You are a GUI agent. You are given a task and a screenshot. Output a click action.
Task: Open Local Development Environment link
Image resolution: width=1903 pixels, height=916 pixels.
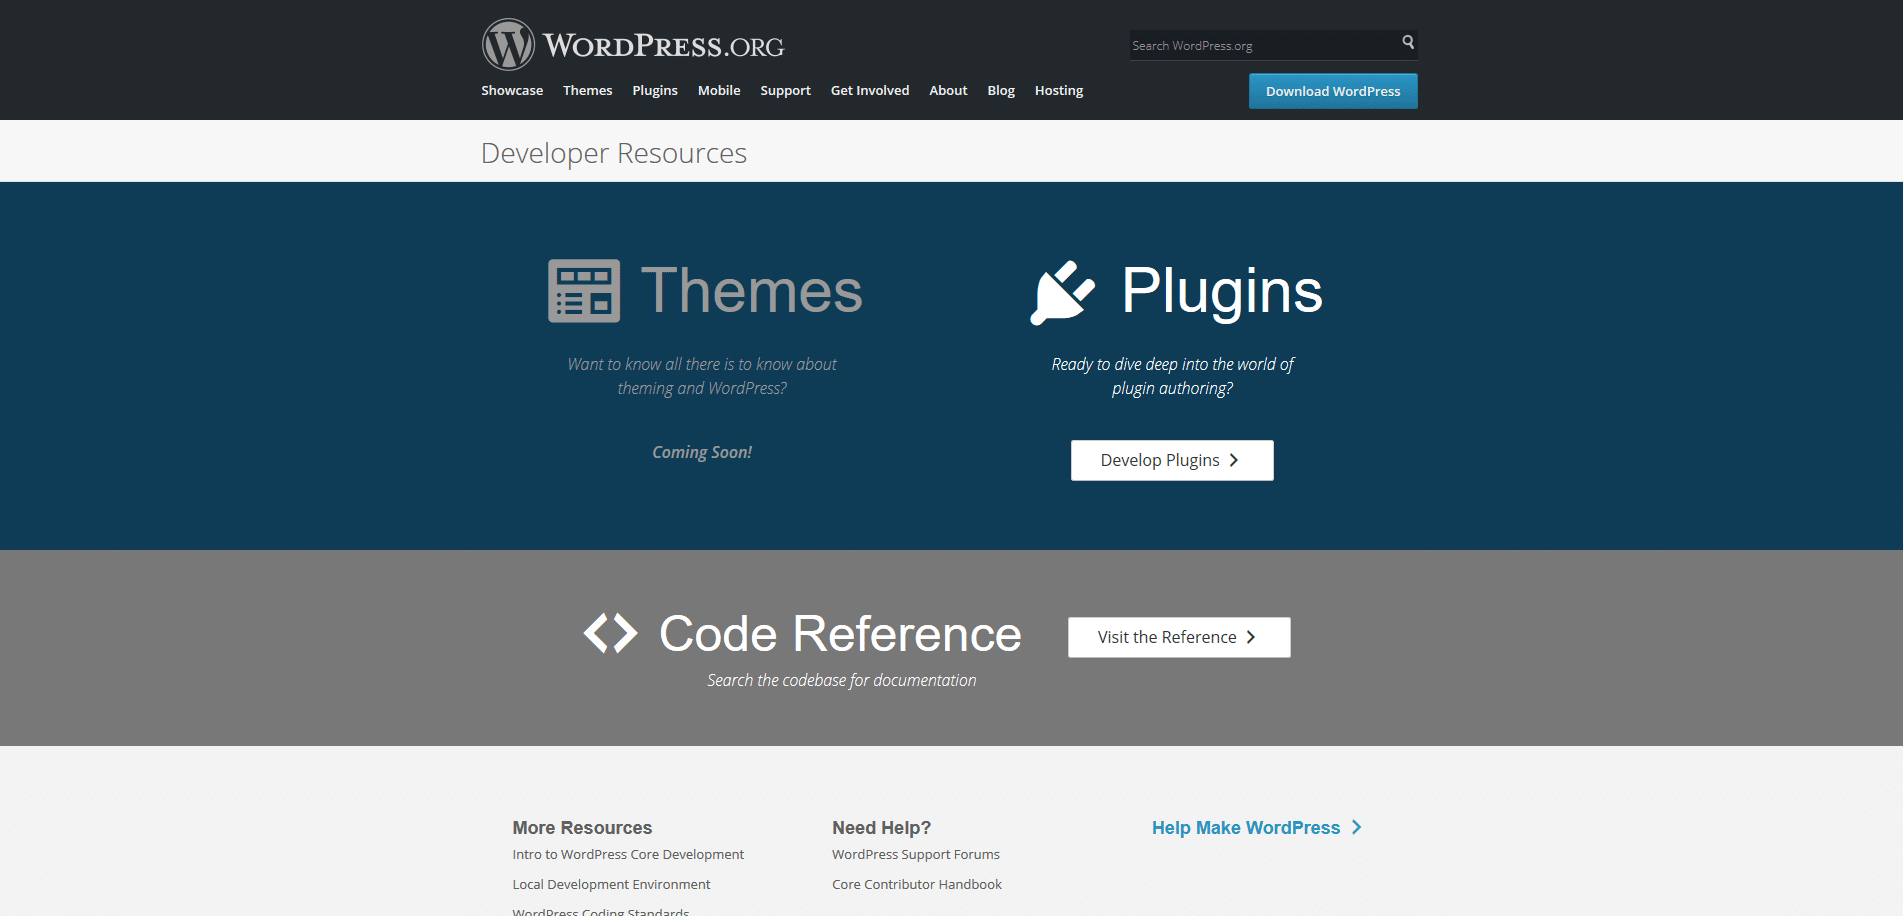point(611,884)
